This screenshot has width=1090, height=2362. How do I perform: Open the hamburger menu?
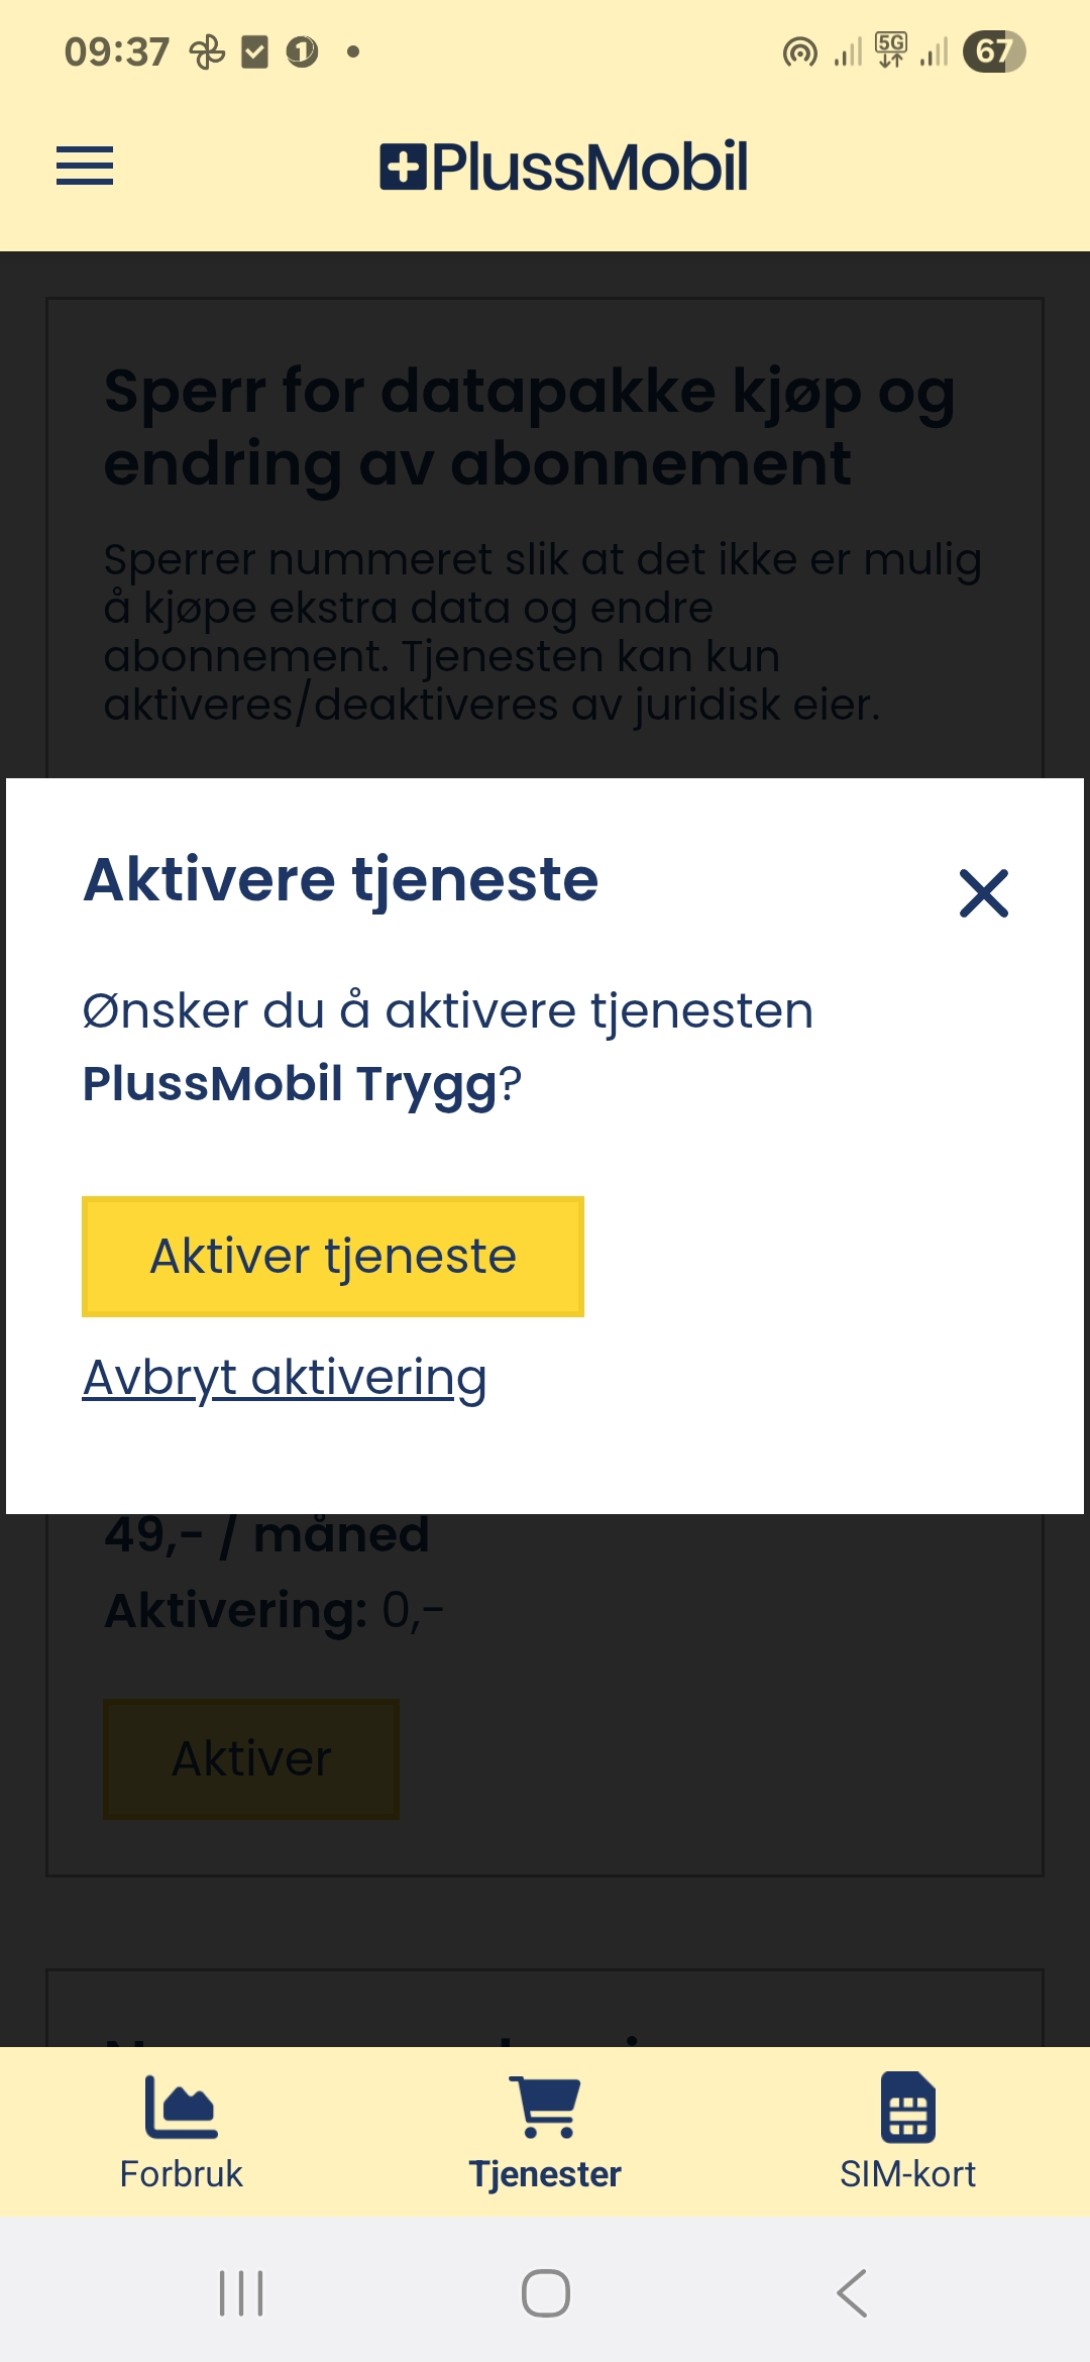(84, 165)
